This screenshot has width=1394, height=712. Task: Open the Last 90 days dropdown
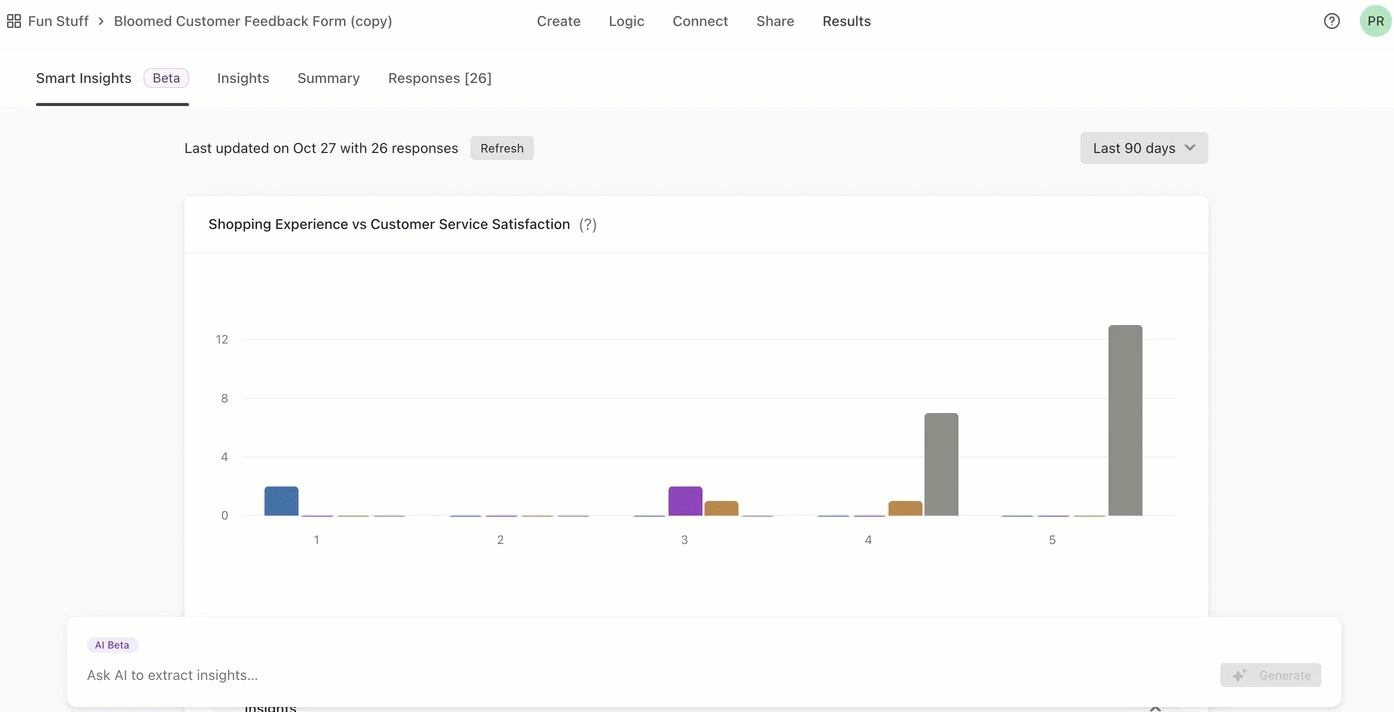click(x=1143, y=148)
